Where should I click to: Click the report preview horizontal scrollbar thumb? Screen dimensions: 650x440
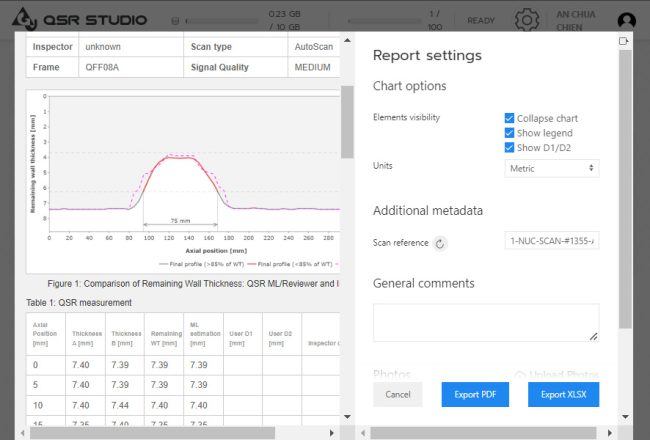coord(152,433)
